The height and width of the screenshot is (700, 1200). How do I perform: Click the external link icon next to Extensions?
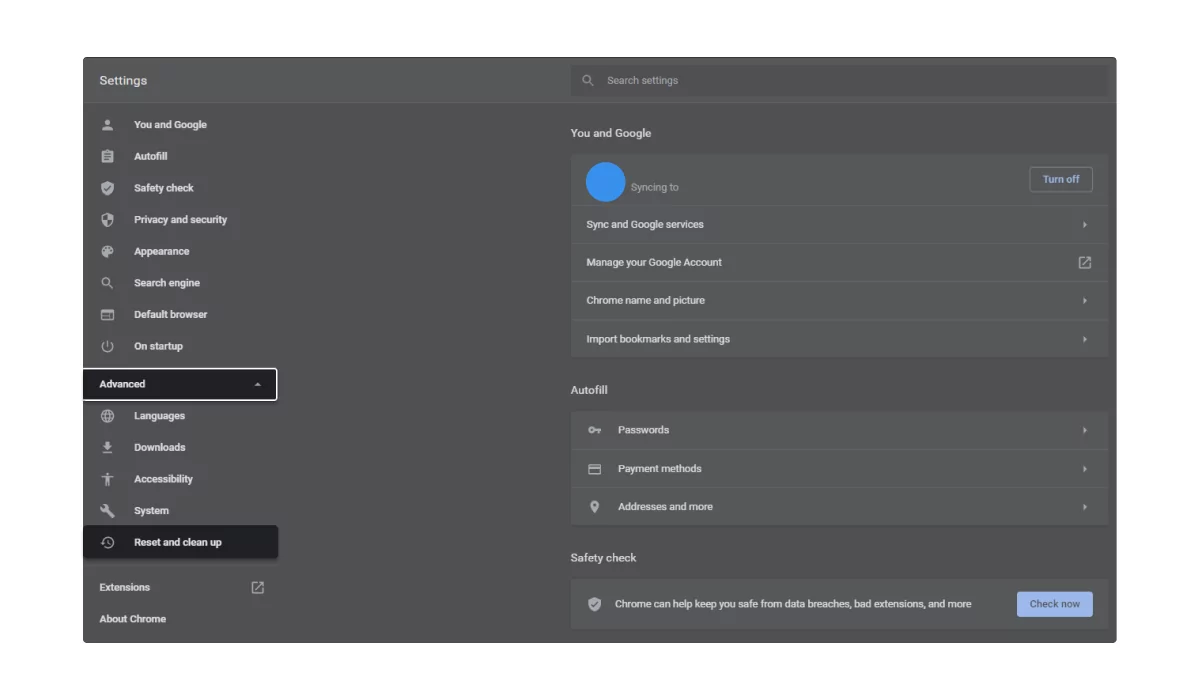pyautogui.click(x=257, y=588)
